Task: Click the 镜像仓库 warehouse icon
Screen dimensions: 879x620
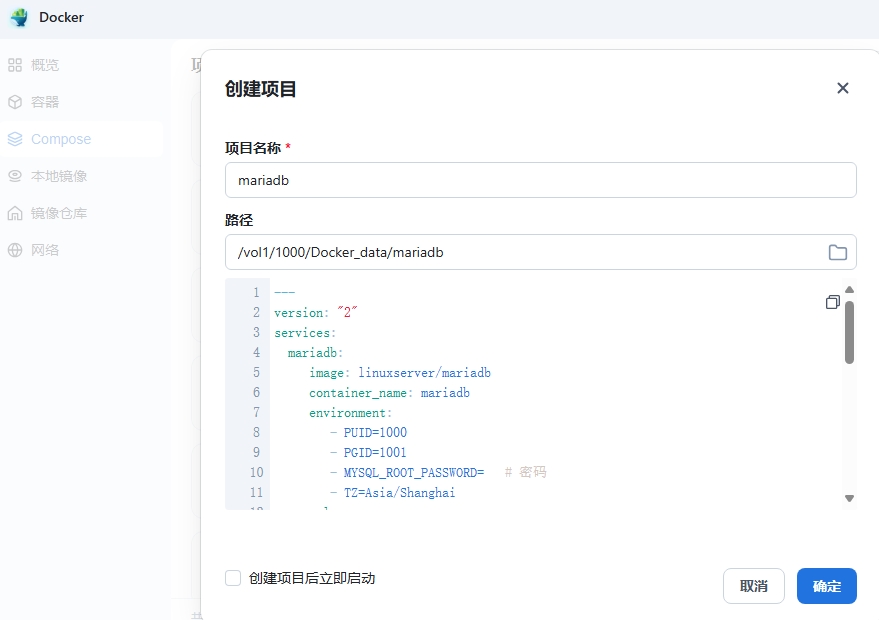Action: (x=15, y=213)
